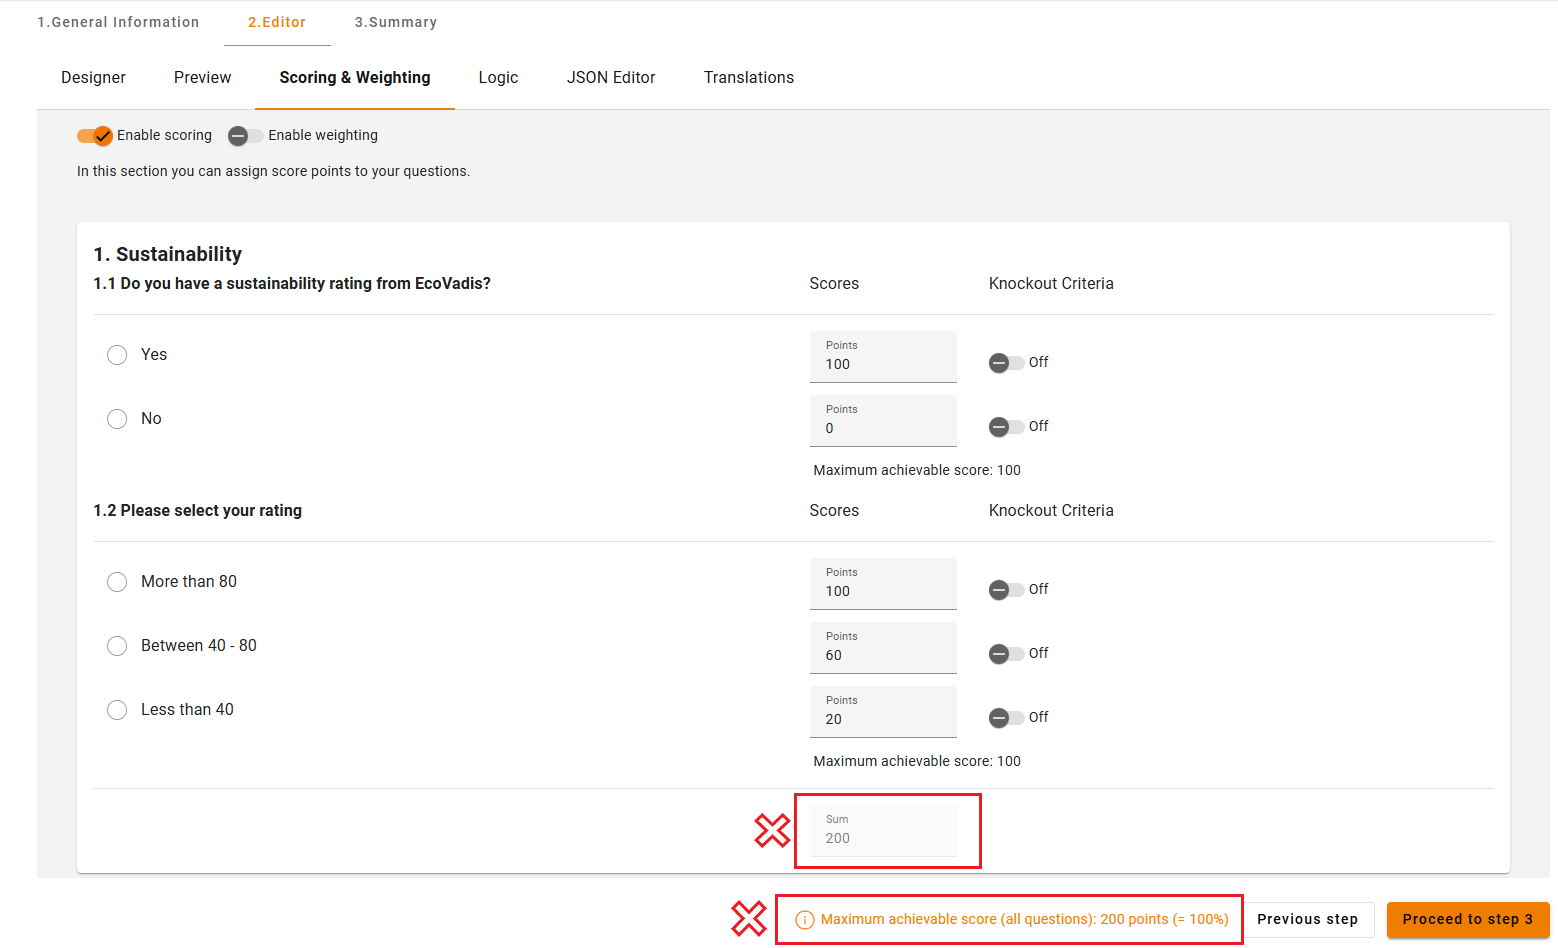Image resolution: width=1558 pixels, height=948 pixels.
Task: Click the info icon beside maximum achievable score
Action: point(804,920)
